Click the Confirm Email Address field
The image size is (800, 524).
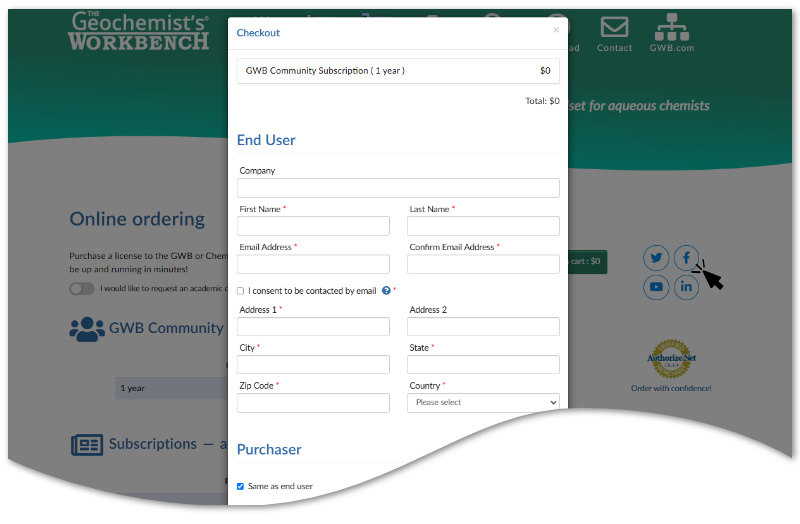(483, 264)
